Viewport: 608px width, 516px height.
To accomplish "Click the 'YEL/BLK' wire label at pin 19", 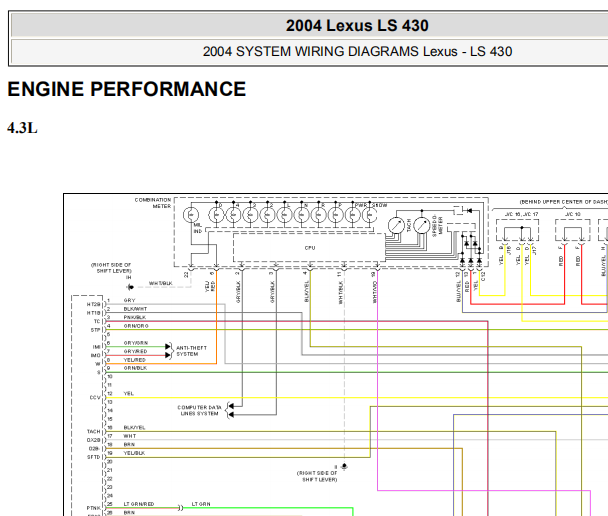I will [134, 453].
